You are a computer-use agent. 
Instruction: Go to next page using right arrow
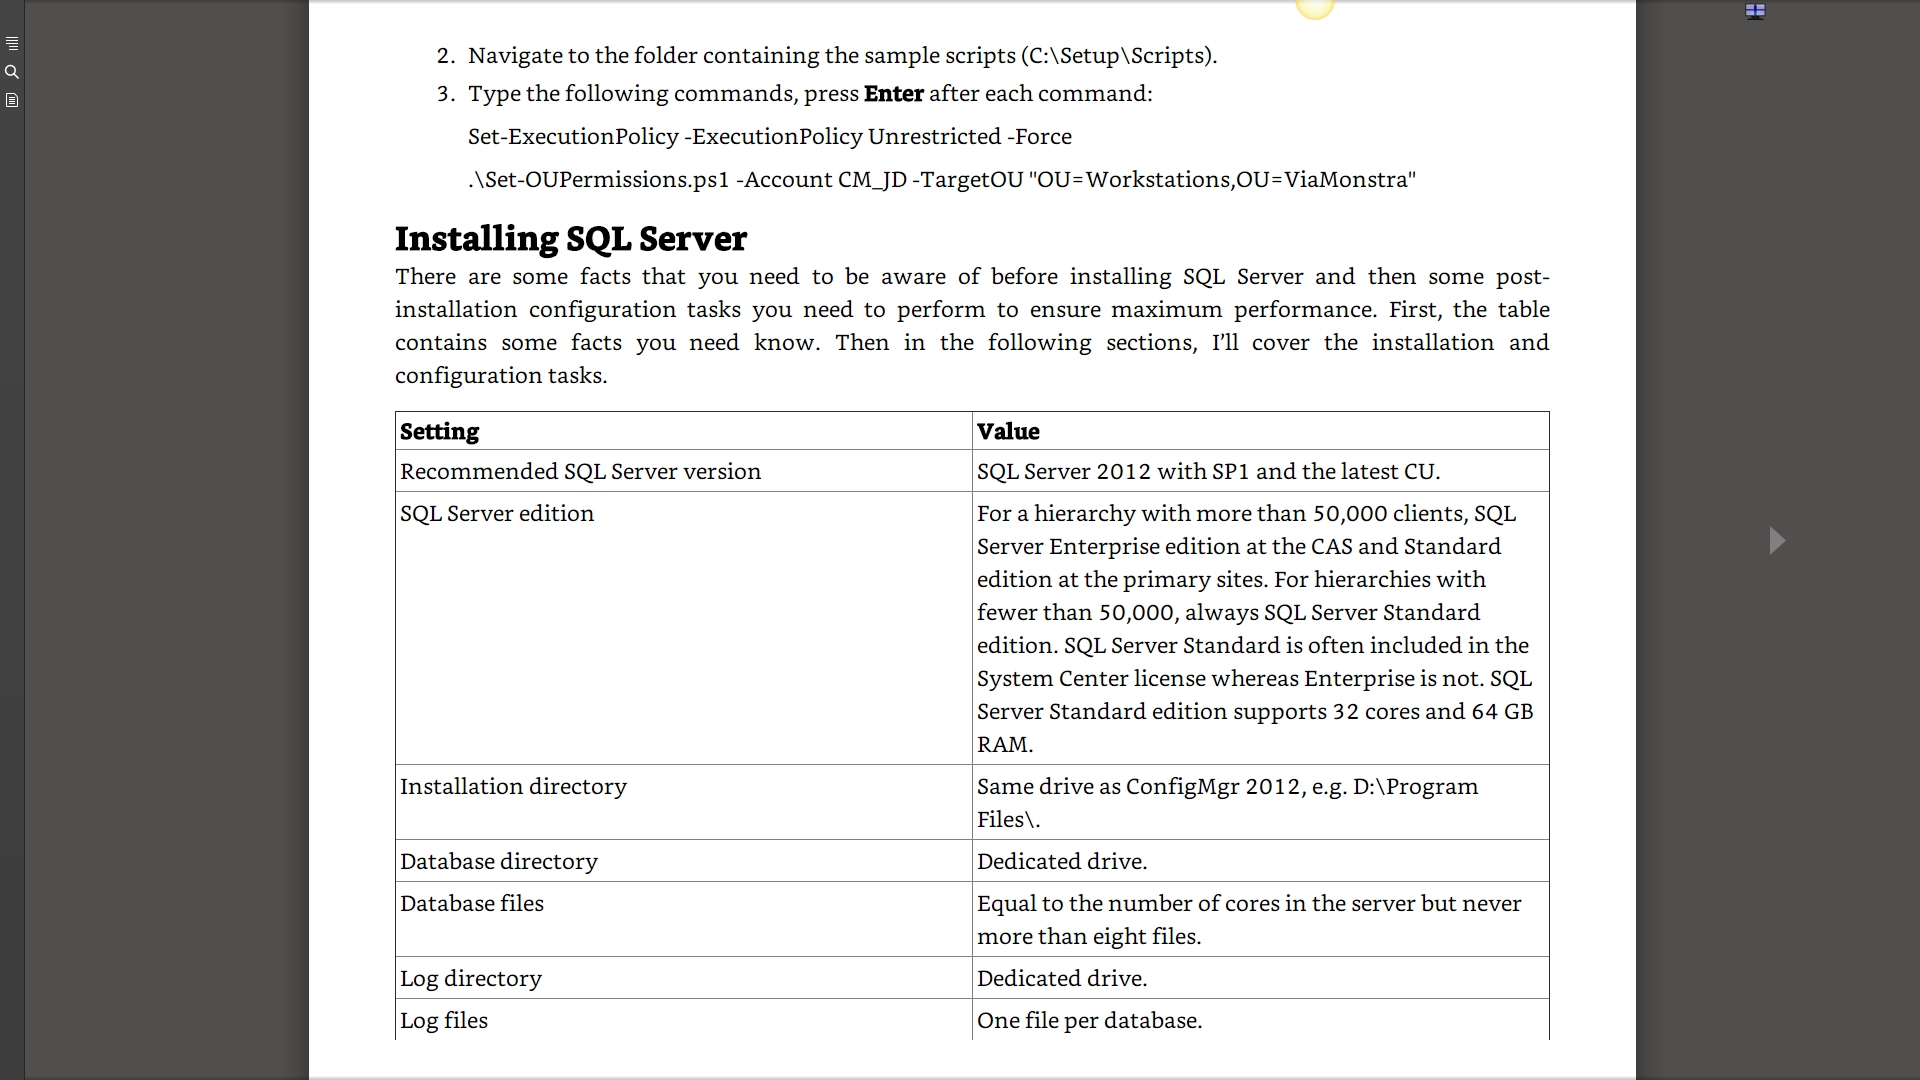[x=1777, y=541]
